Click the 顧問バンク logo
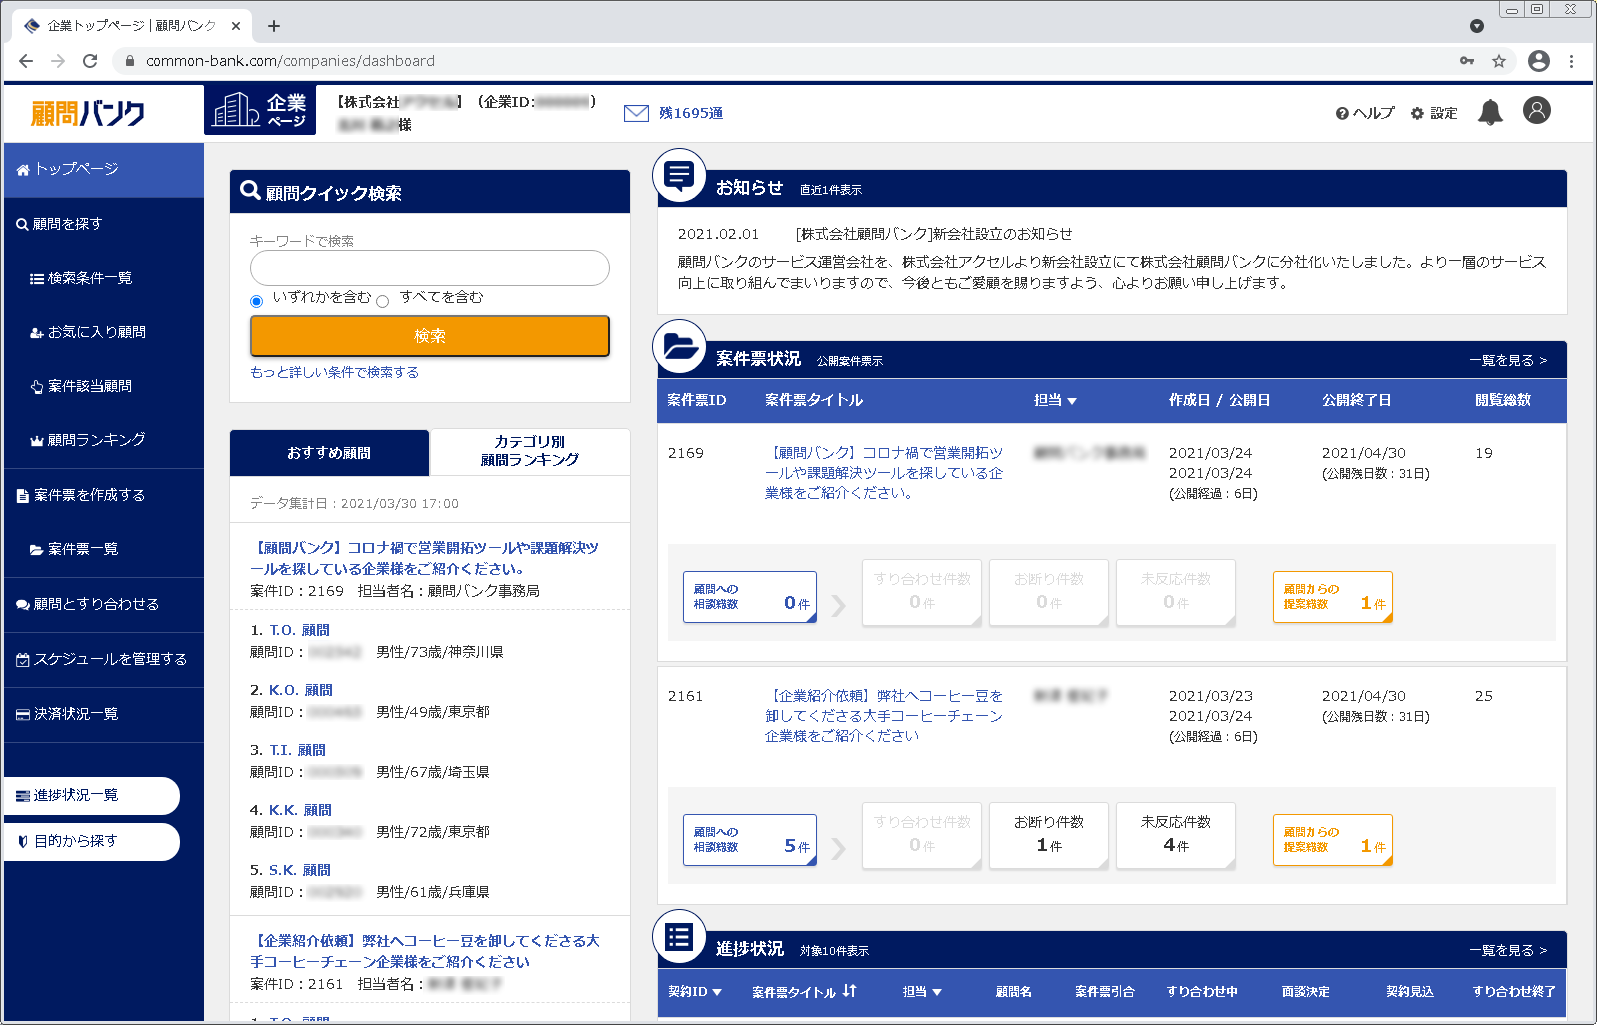 pyautogui.click(x=88, y=113)
